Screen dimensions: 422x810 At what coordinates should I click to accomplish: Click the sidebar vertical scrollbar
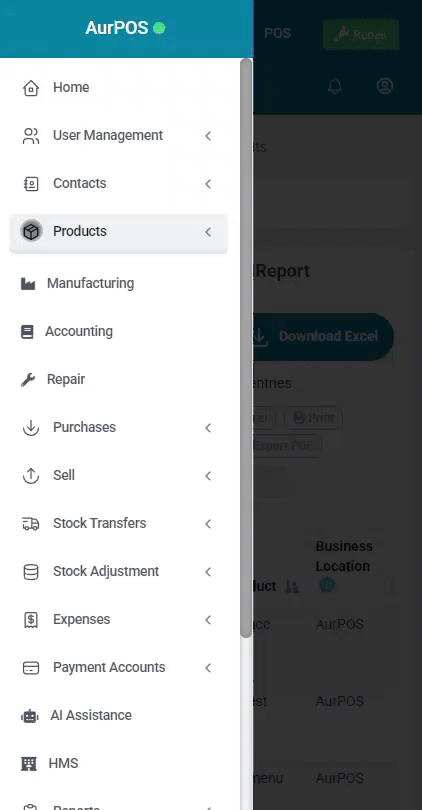[246, 349]
